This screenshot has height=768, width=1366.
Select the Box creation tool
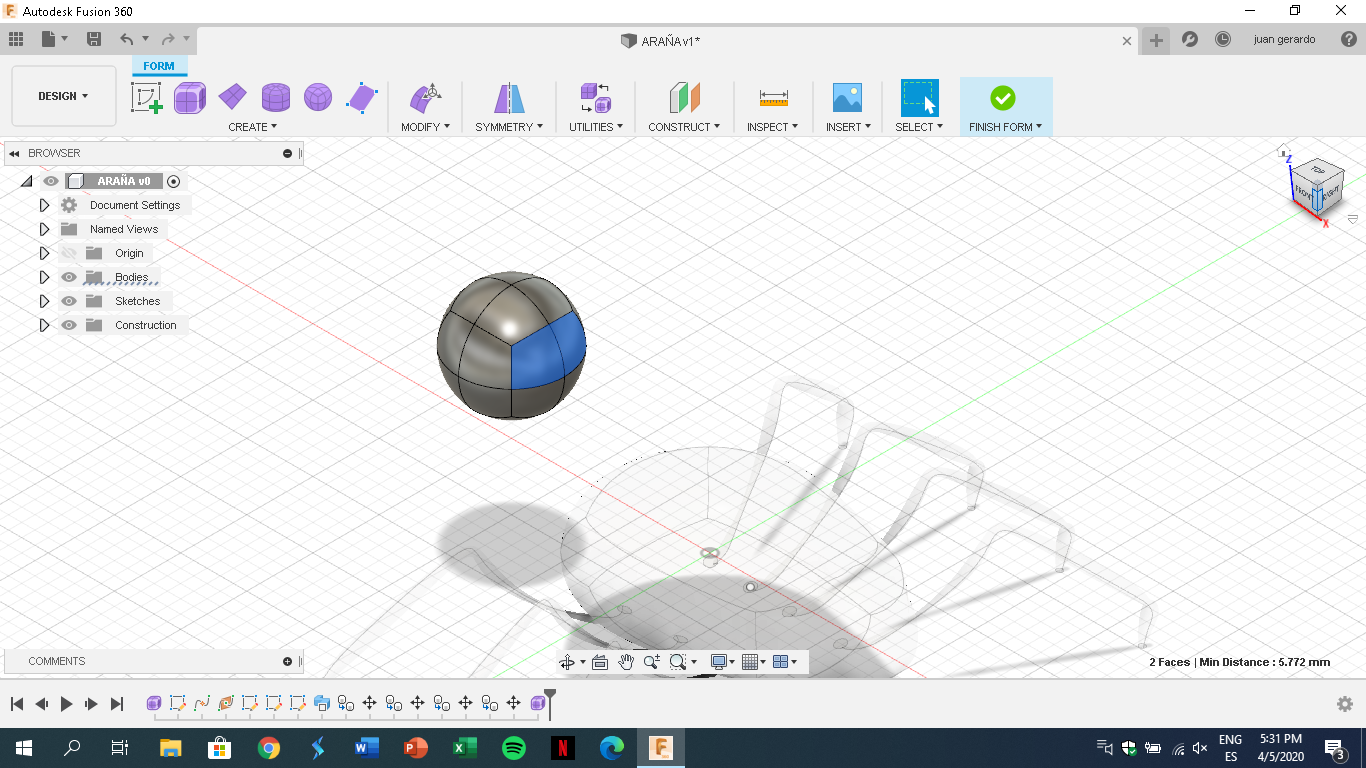(x=190, y=97)
